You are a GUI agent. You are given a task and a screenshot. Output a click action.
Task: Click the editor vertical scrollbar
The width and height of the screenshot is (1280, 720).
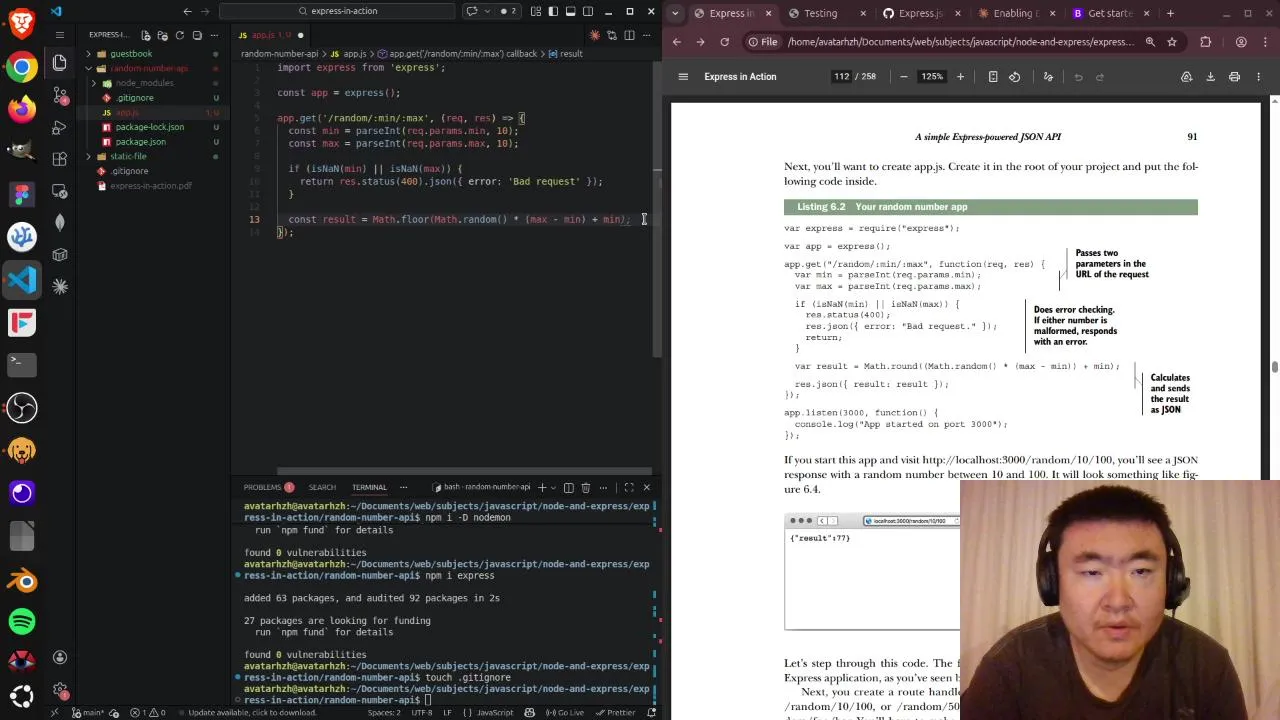657,210
